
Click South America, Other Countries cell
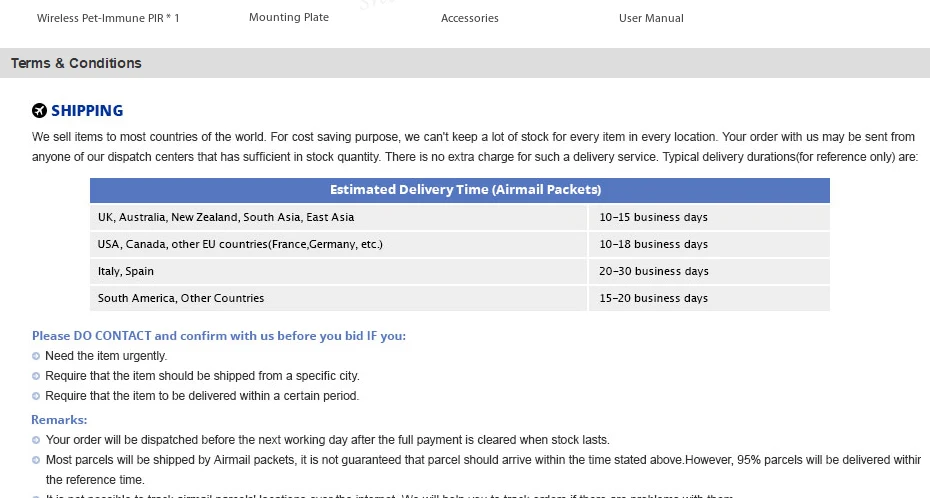[338, 298]
